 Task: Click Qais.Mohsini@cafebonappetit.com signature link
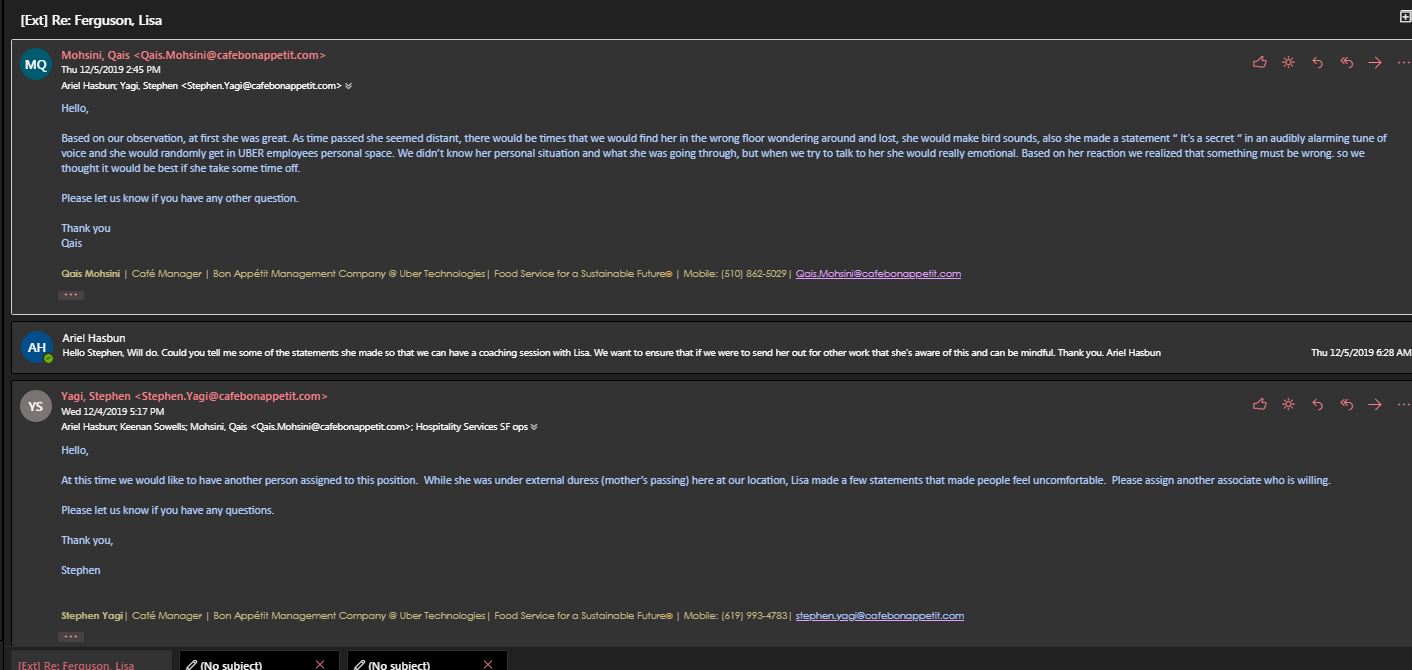tap(877, 274)
